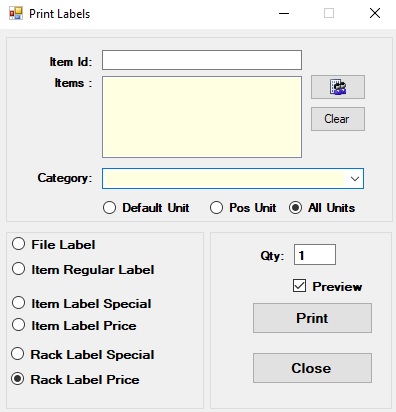Click the item search icon button
This screenshot has height=412, width=396.
(x=338, y=87)
